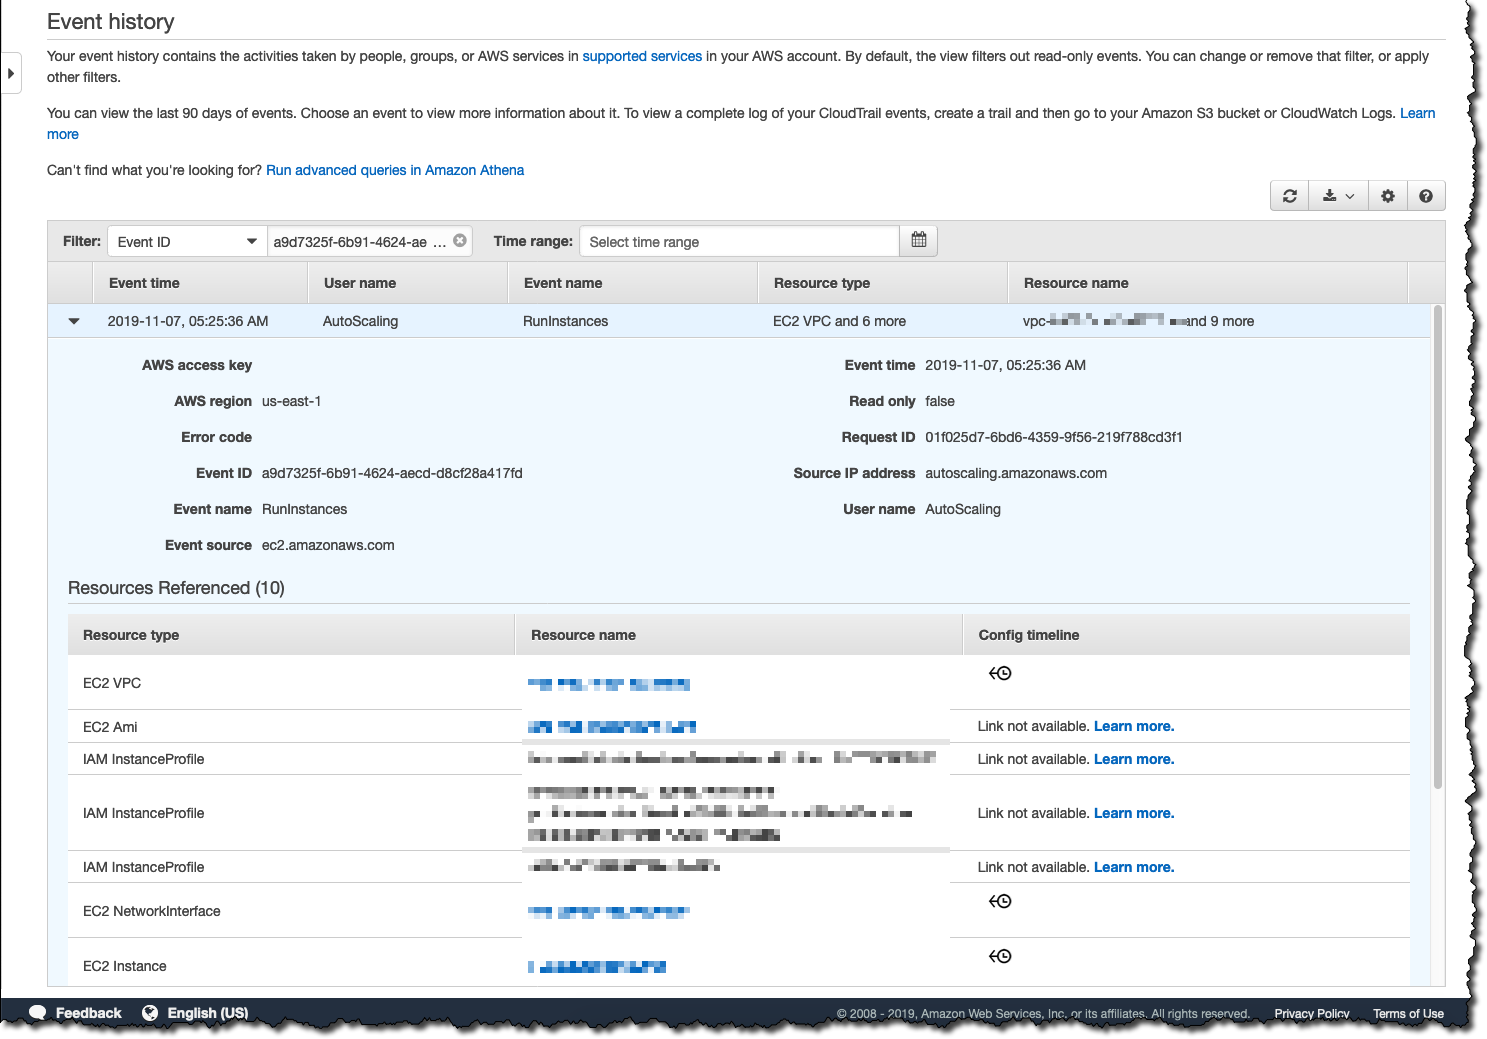Open the CloudTrail settings gear
1487x1039 pixels.
1387,195
